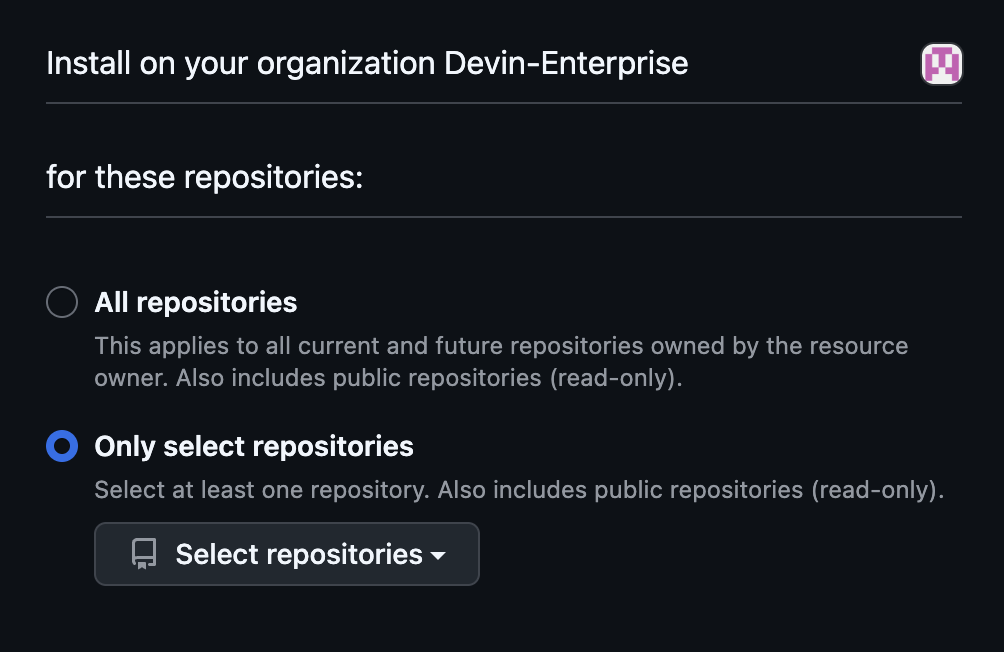Click the All repositories bold label text
Viewport: 1004px width, 652px height.
pos(196,301)
